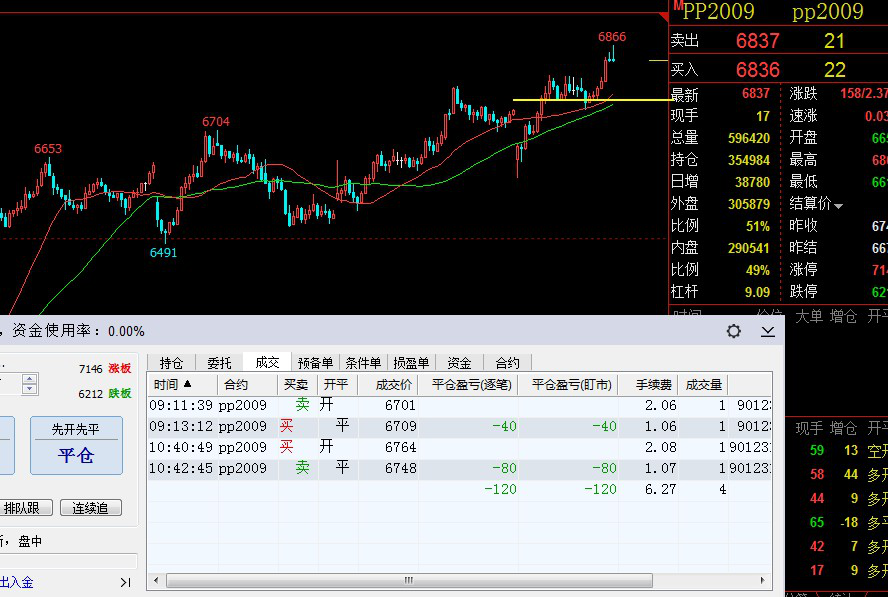Open the 出入金 link
The width and height of the screenshot is (888, 597).
click(16, 582)
